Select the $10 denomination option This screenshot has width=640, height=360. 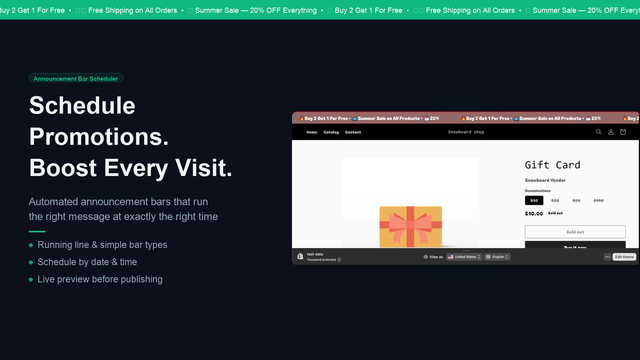coord(534,200)
